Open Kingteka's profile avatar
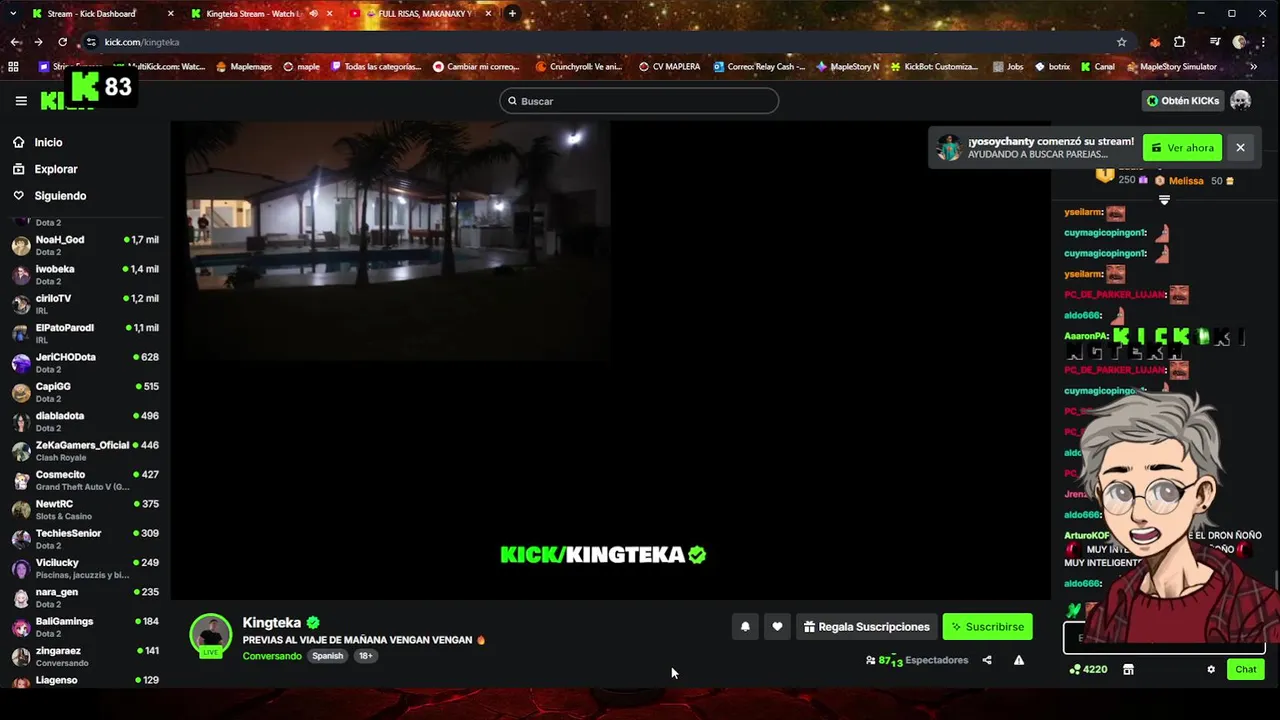Viewport: 1280px width, 720px height. click(211, 635)
